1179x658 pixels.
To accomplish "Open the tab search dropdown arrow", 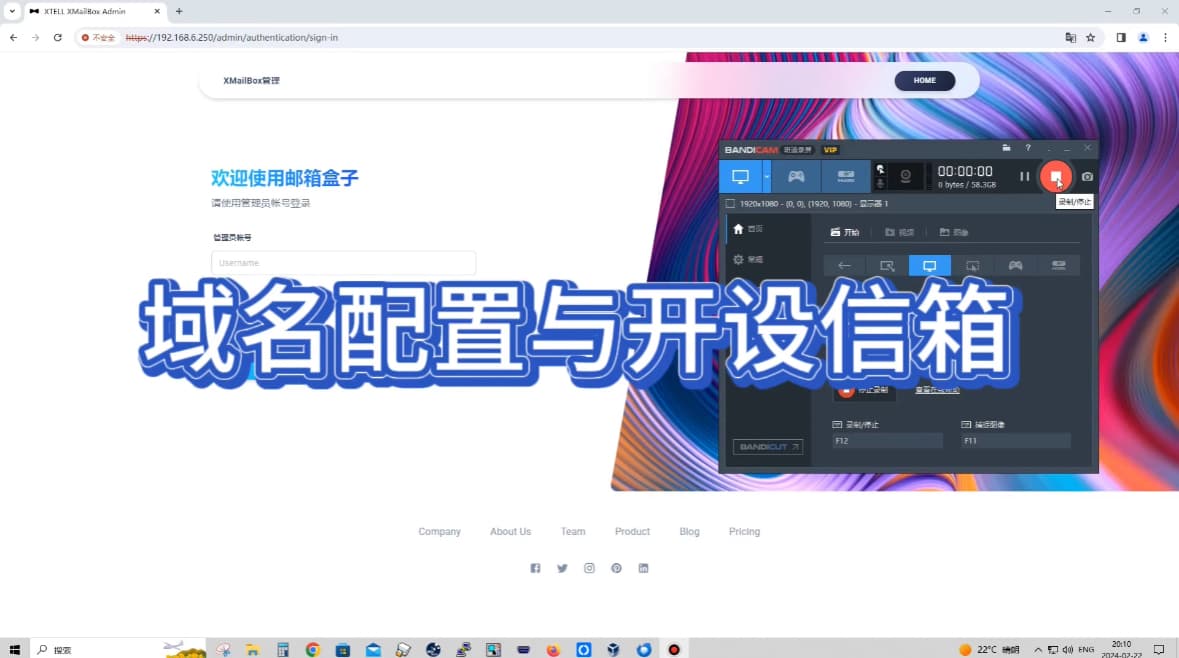I will point(12,11).
